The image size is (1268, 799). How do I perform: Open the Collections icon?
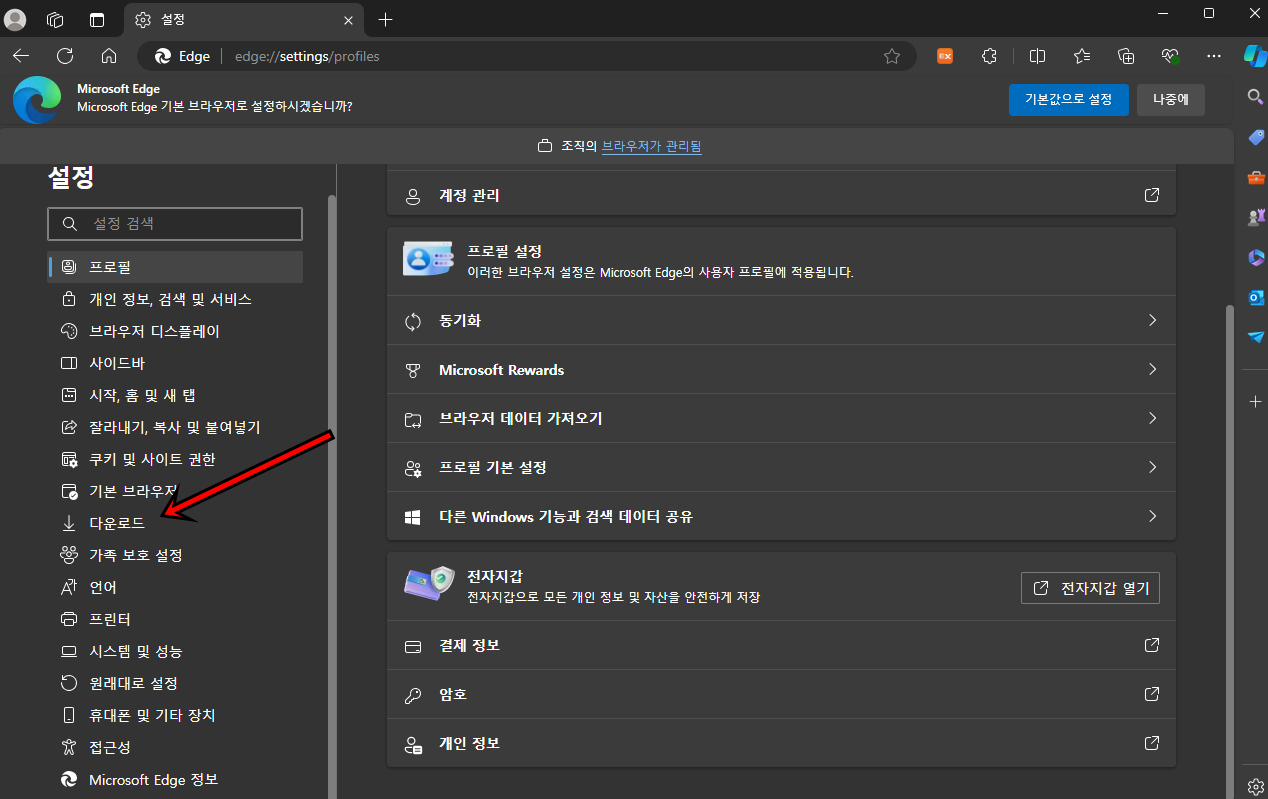click(x=1126, y=56)
